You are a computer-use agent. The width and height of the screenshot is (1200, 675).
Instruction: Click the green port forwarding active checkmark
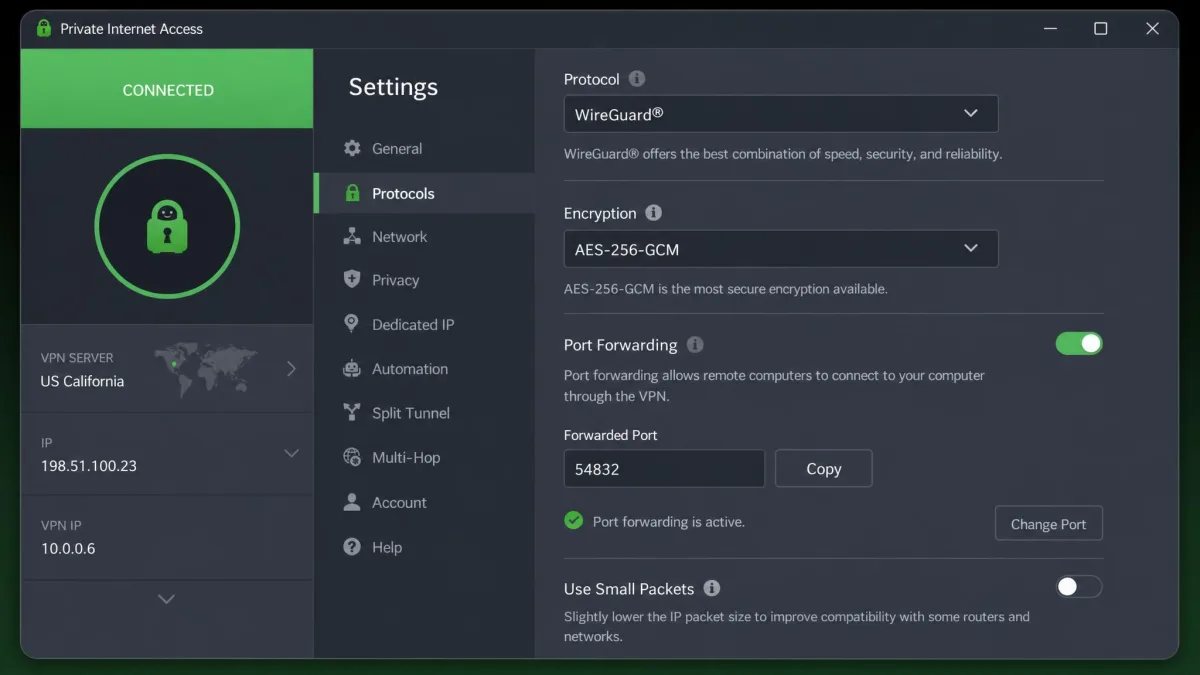coord(574,521)
